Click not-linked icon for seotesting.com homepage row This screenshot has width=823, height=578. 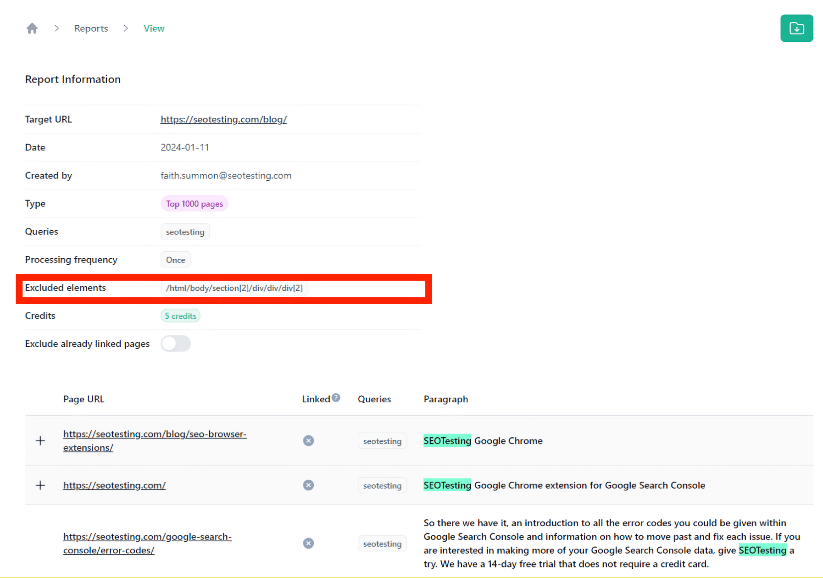point(309,485)
